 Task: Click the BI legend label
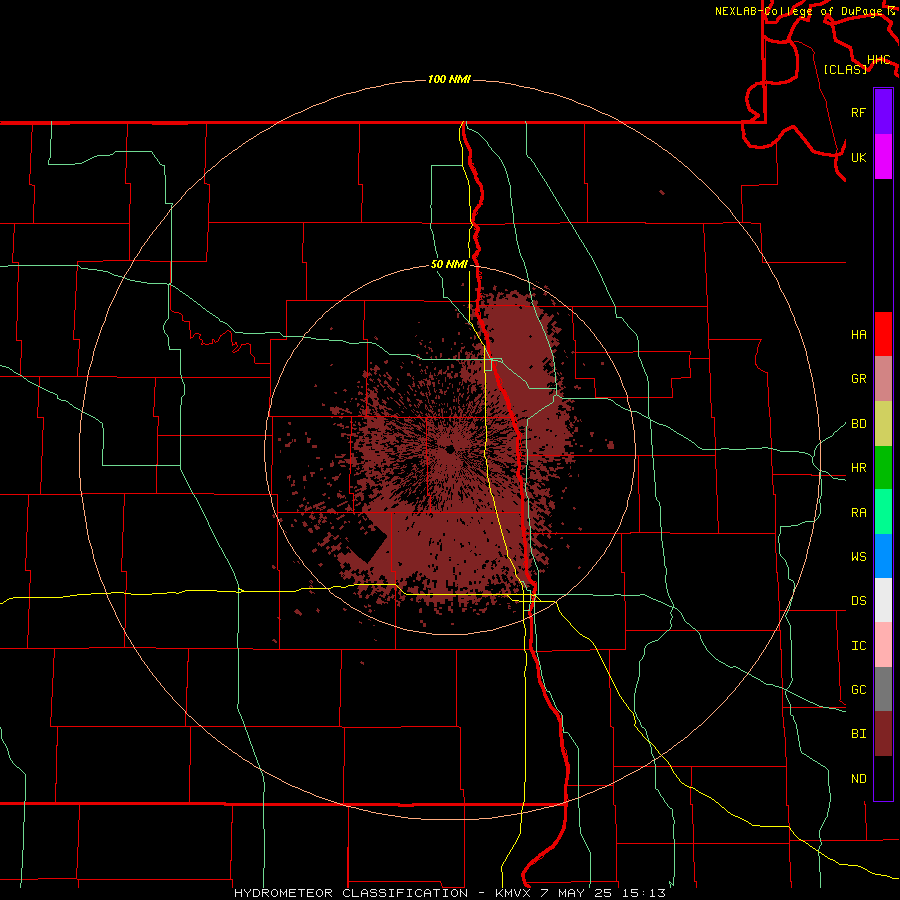pyautogui.click(x=859, y=734)
